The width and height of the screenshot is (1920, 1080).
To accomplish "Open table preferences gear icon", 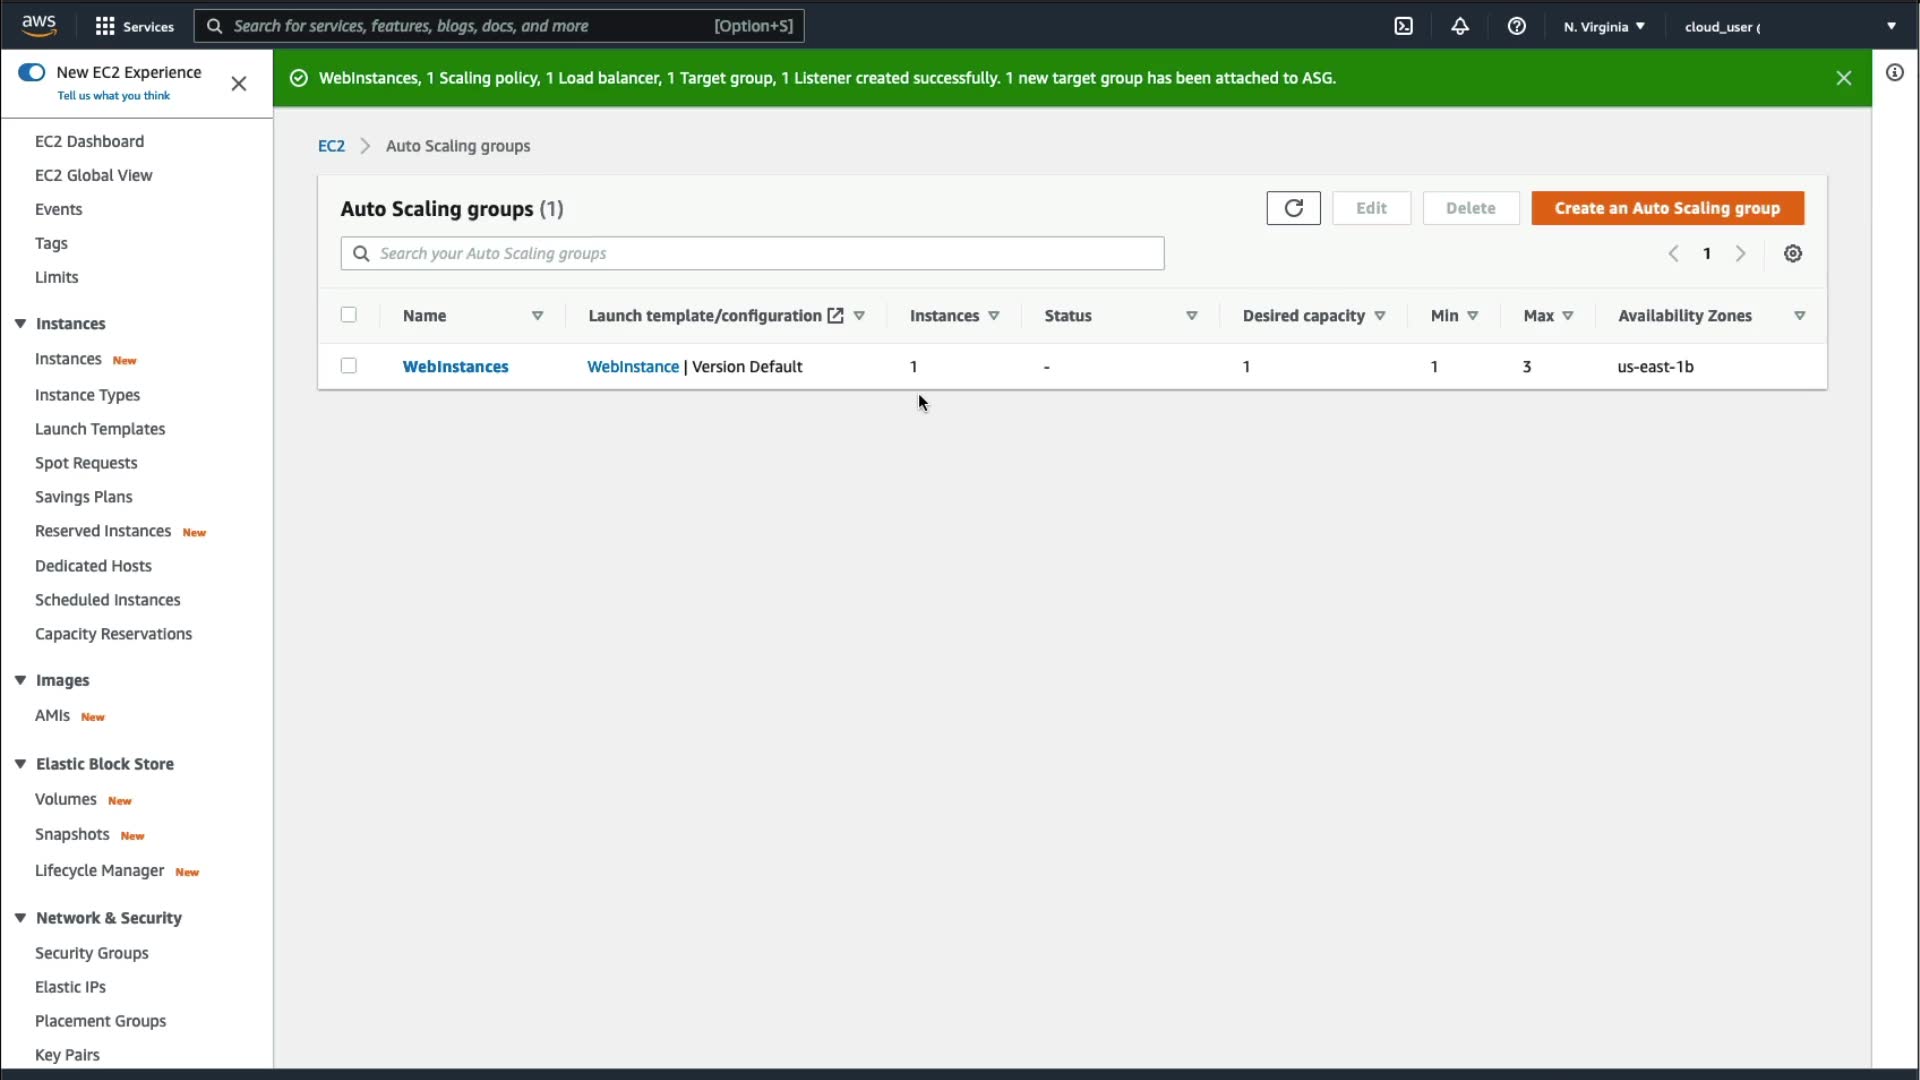I will (1792, 254).
